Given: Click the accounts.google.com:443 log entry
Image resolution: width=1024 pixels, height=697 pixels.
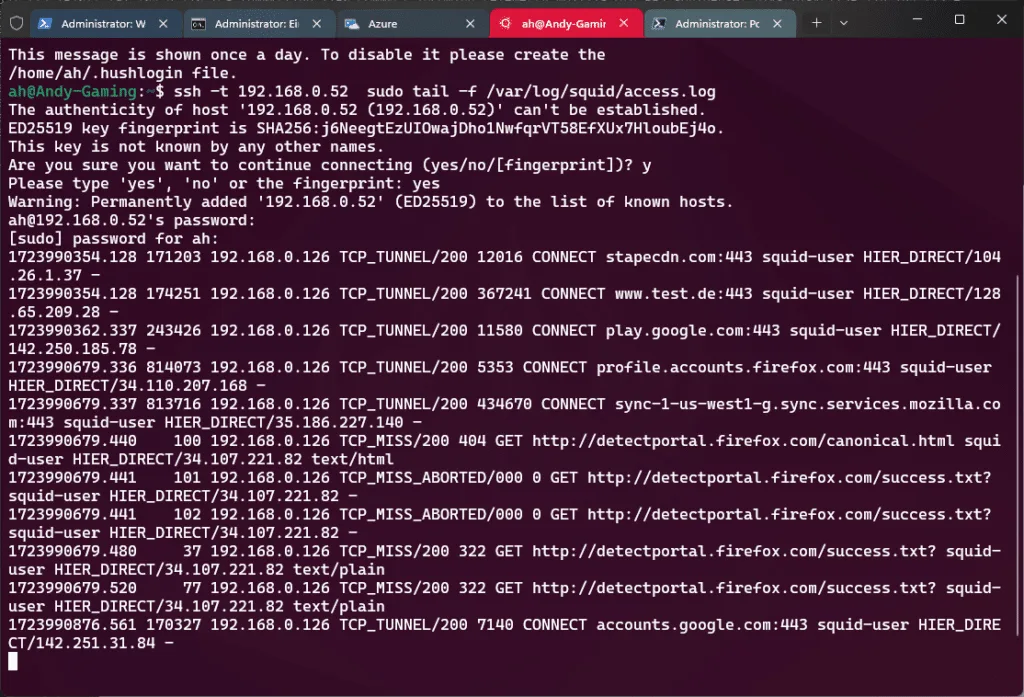Looking at the screenshot, I should (504, 634).
